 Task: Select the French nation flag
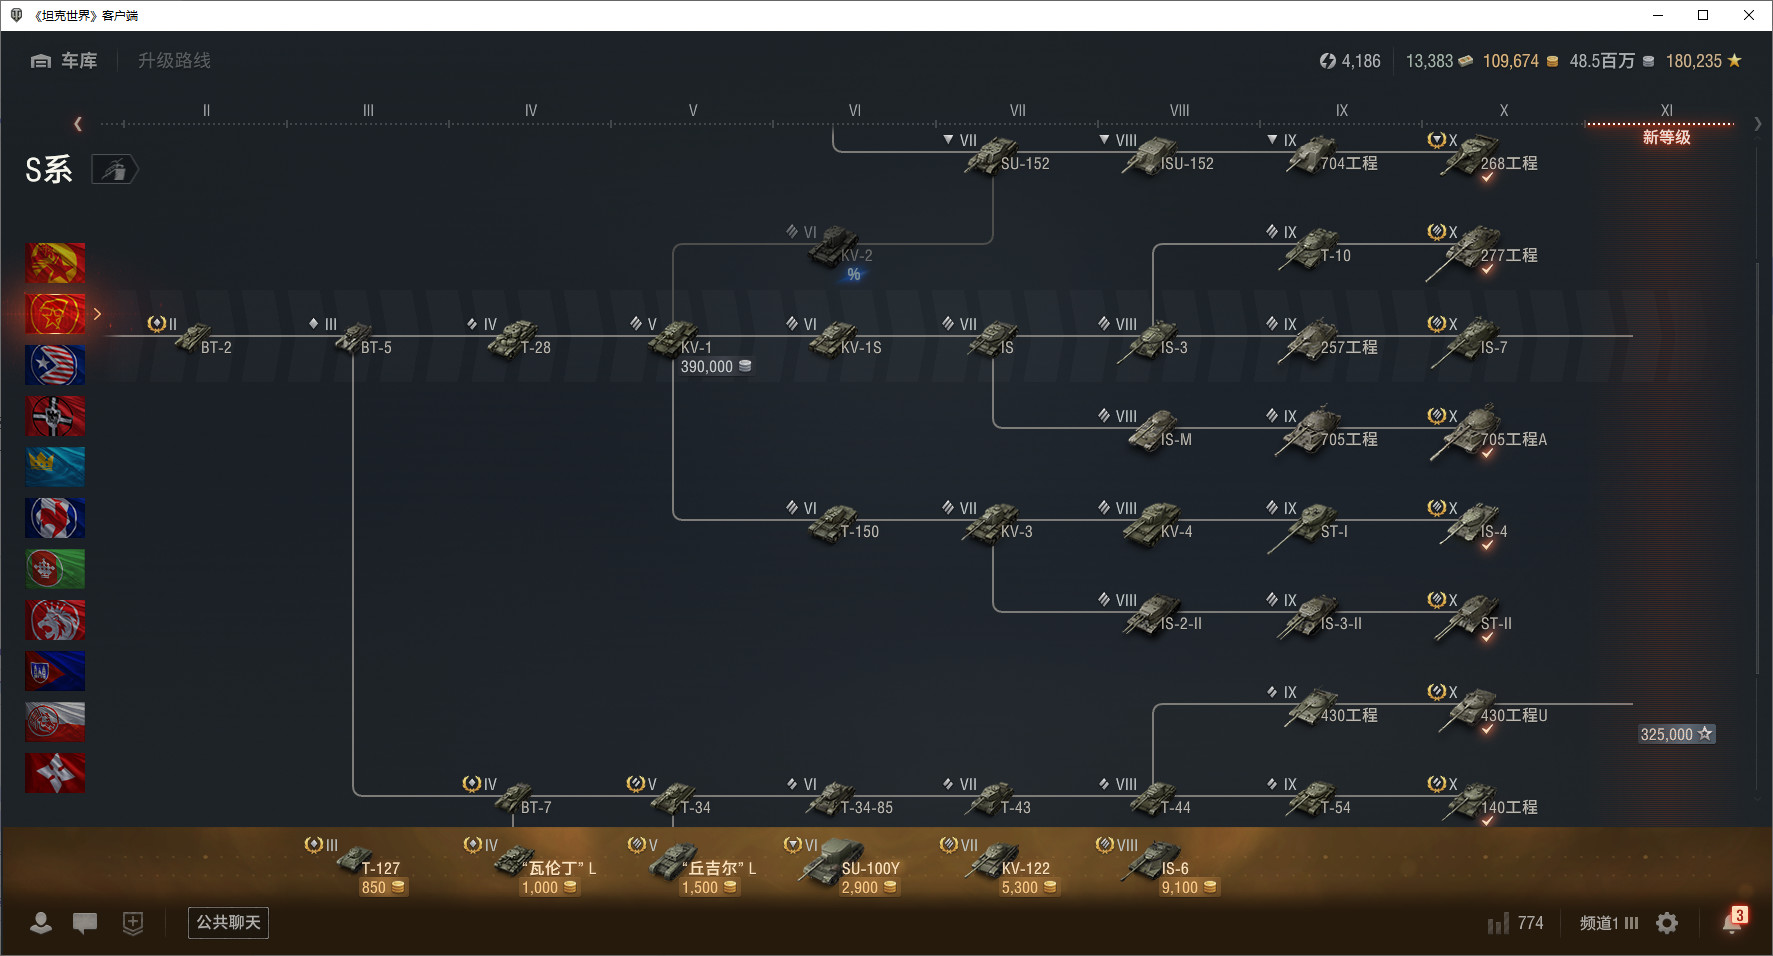(x=55, y=518)
